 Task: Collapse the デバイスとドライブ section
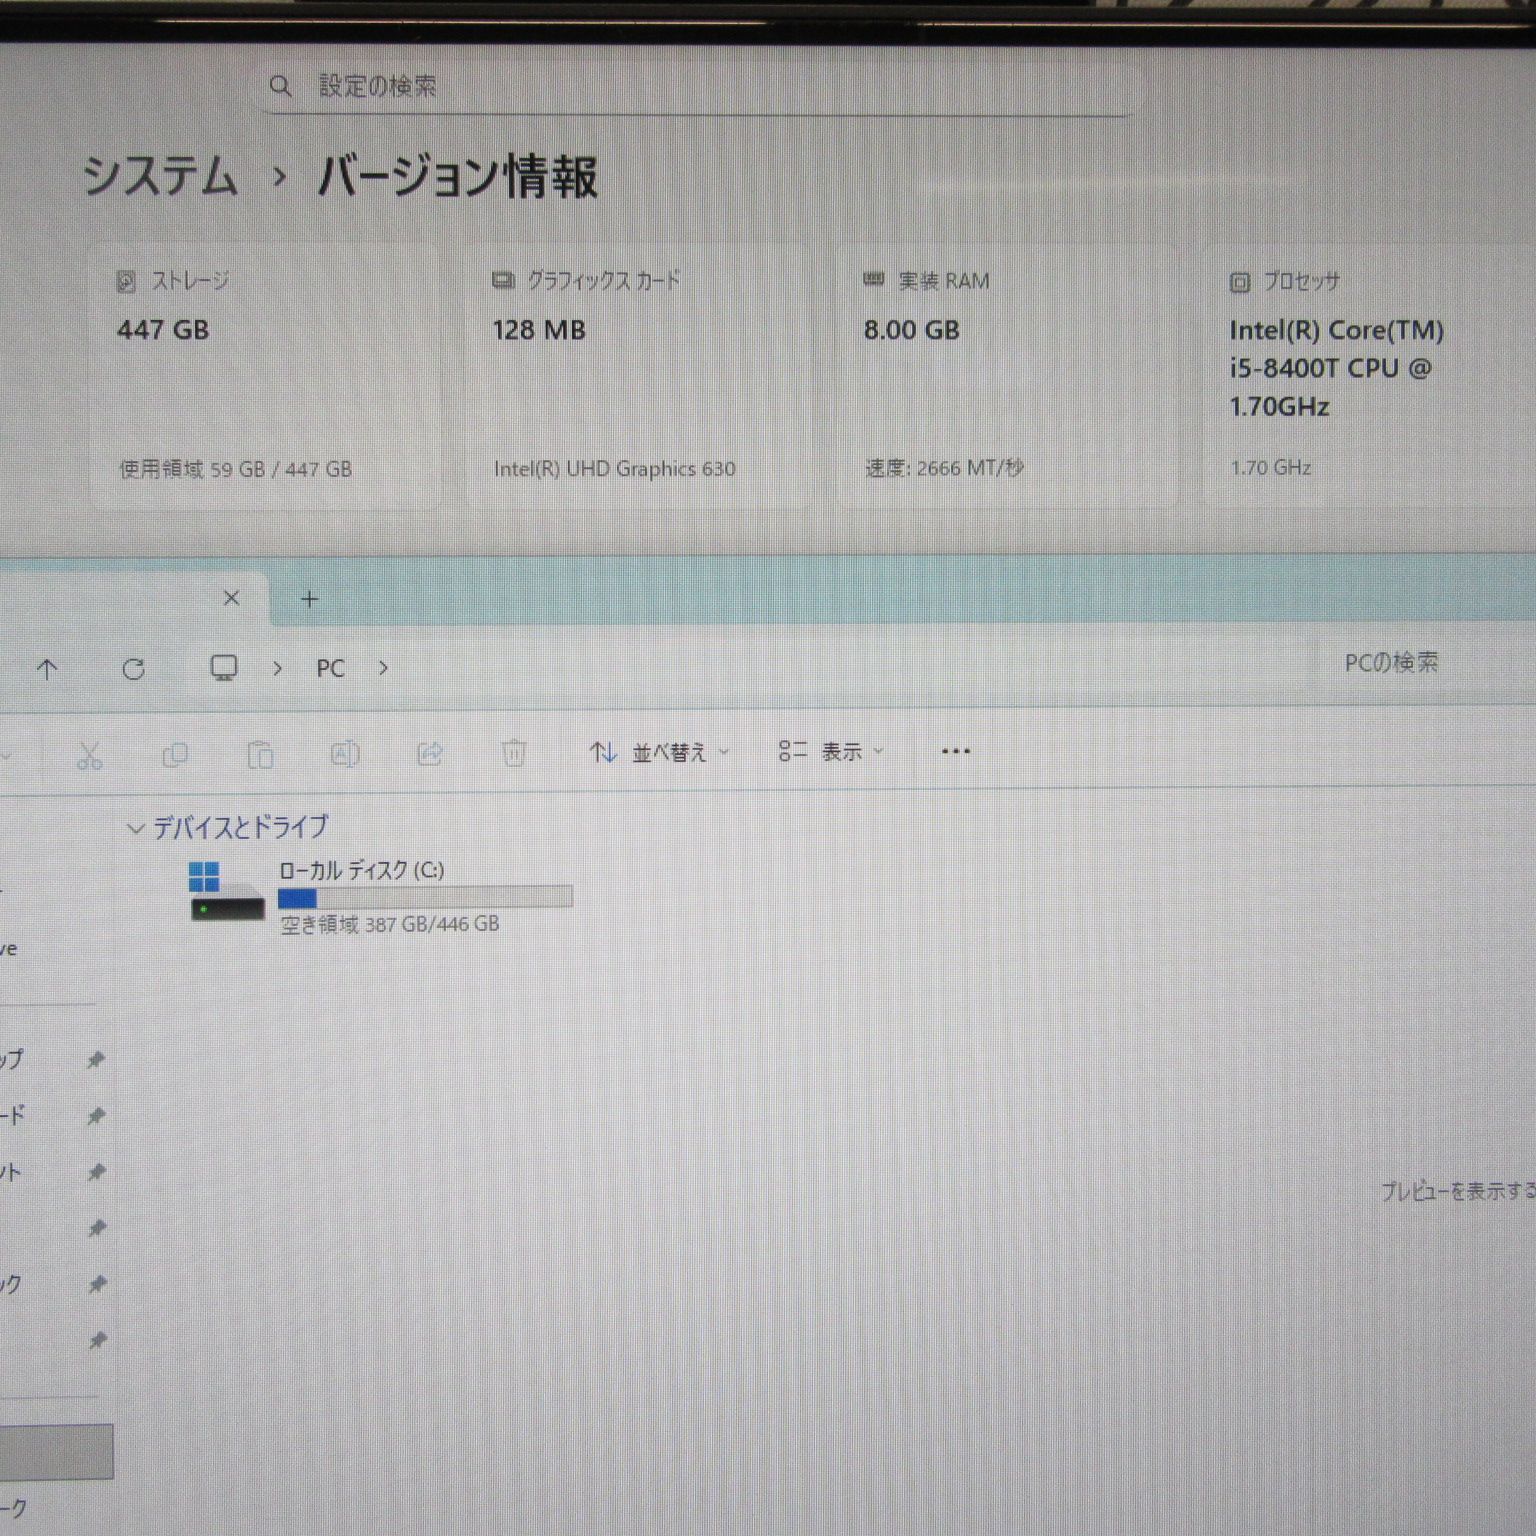135,827
